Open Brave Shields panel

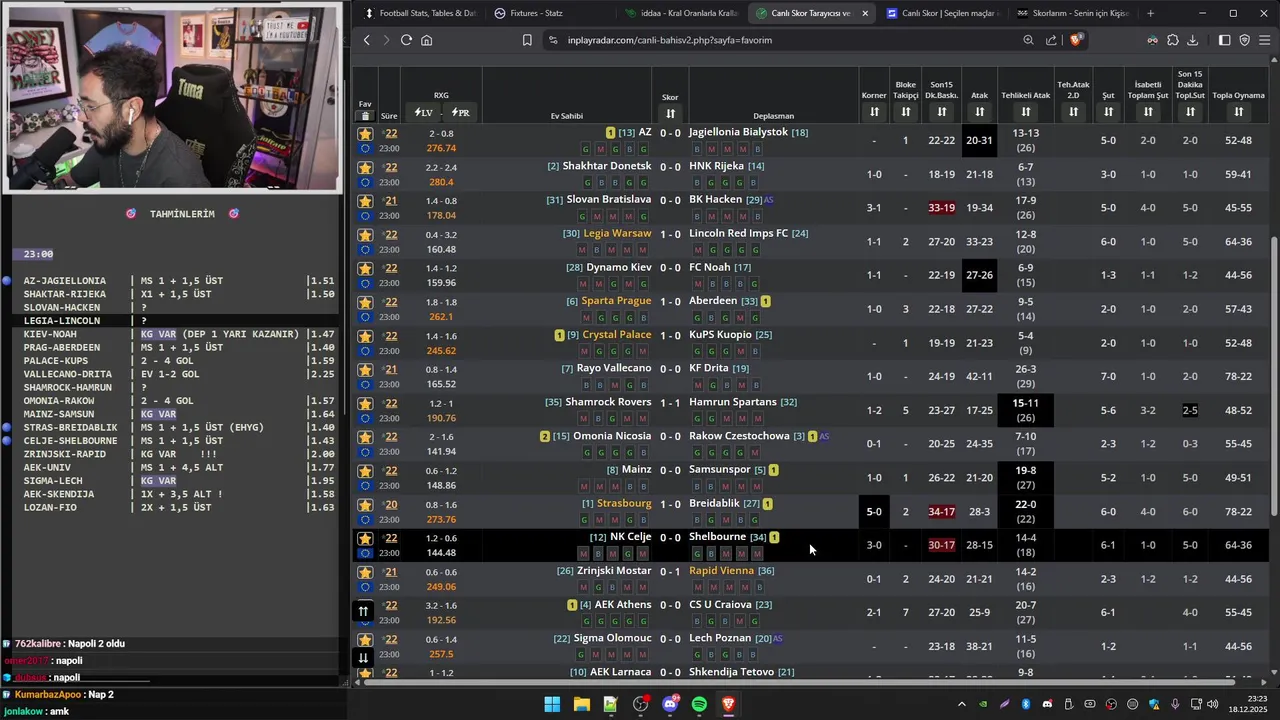pyautogui.click(x=1076, y=40)
